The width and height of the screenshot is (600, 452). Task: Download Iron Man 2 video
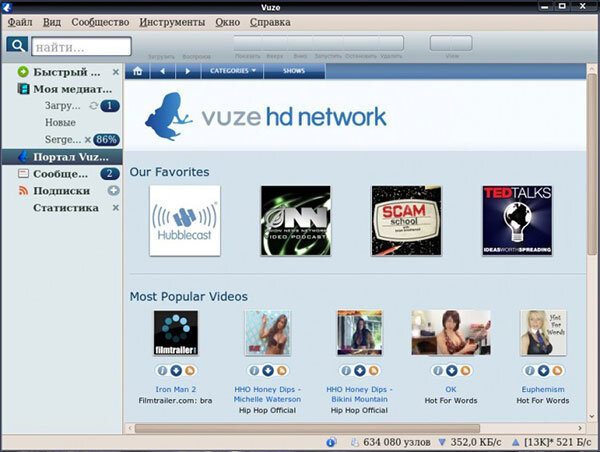[176, 370]
